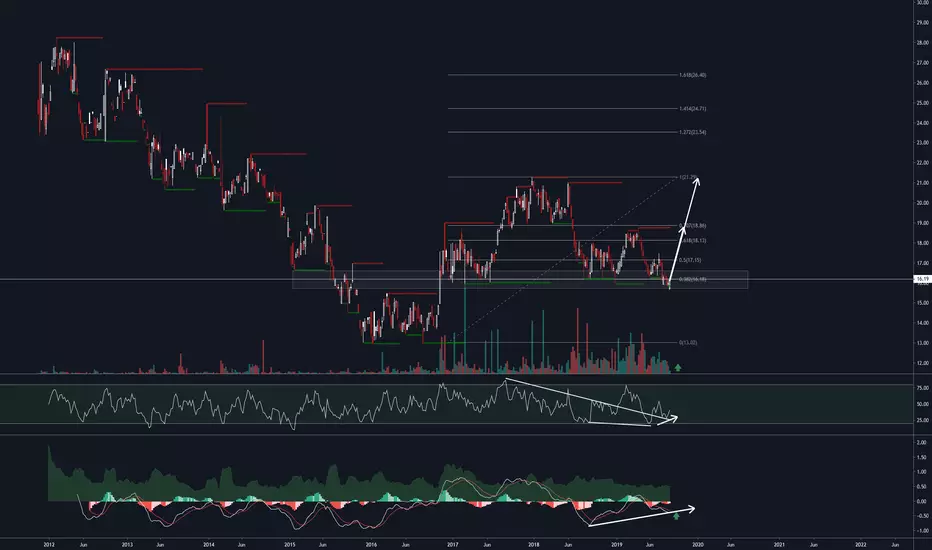Screen dimensions: 932x550
Task: Click 24.00 on the price axis
Action: click(922, 123)
